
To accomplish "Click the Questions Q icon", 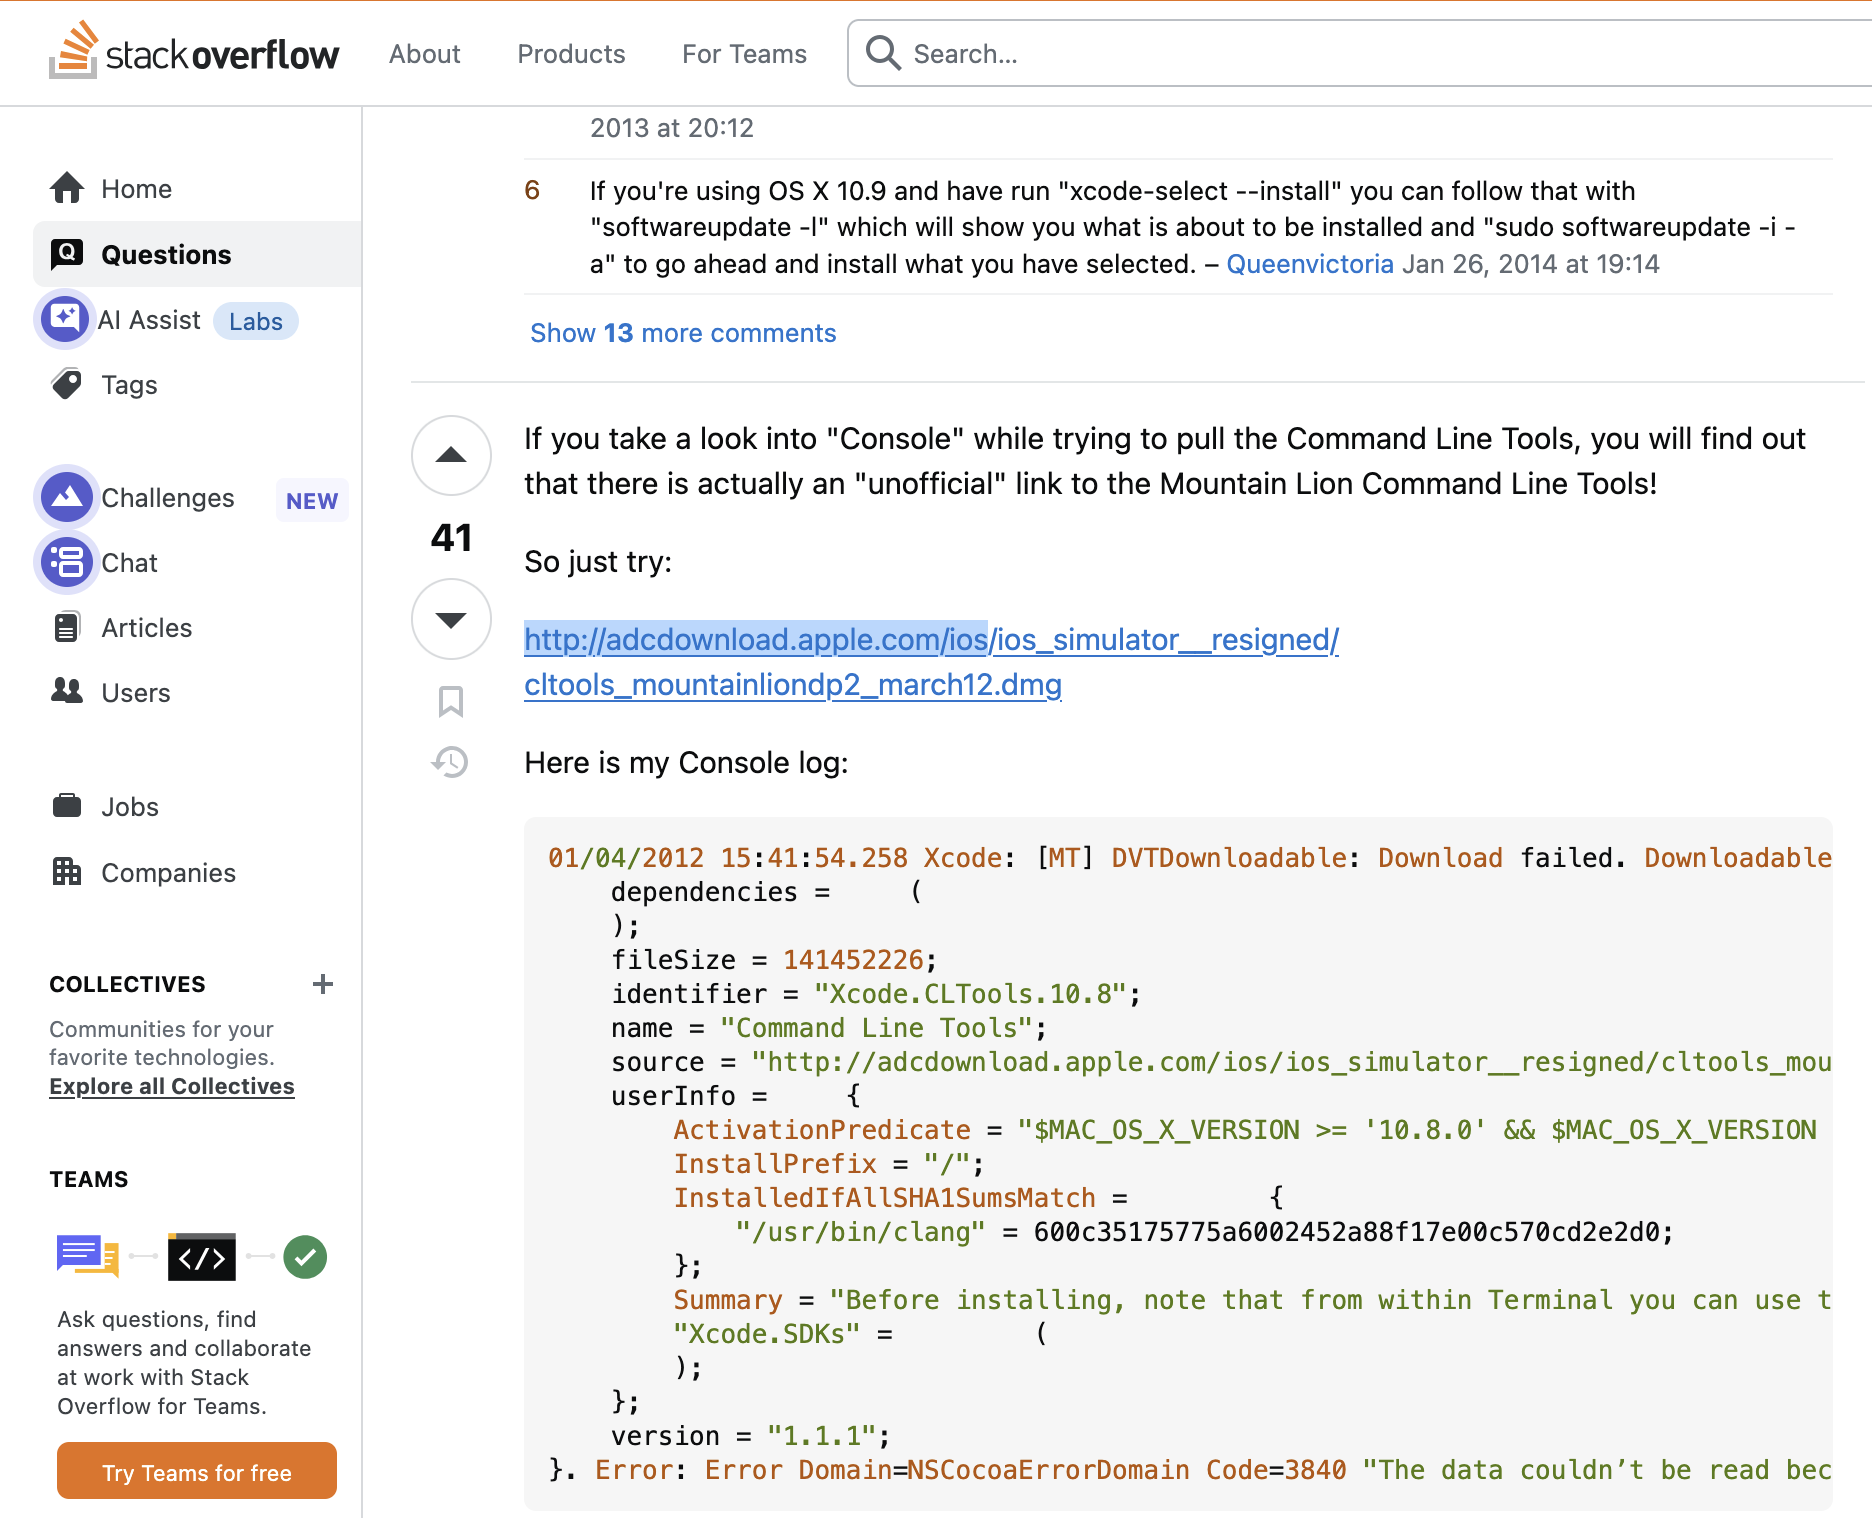I will coord(67,253).
